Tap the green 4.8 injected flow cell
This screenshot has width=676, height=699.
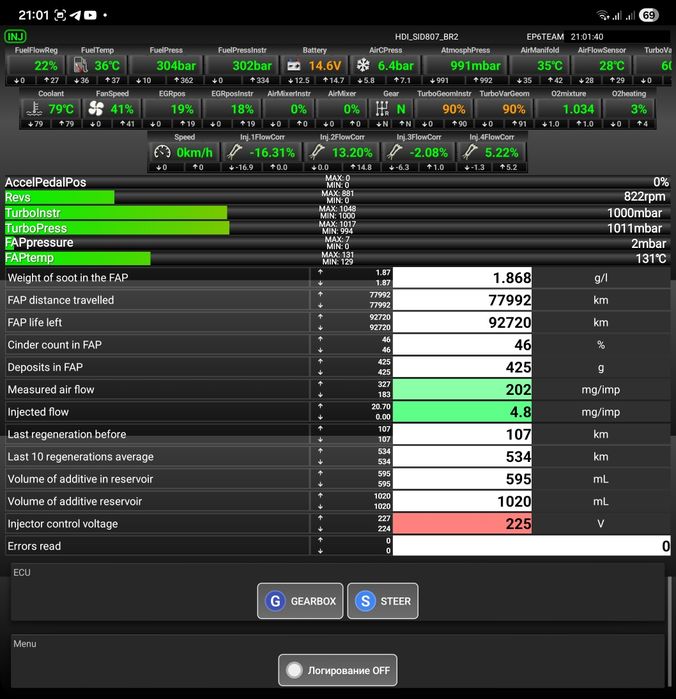click(x=462, y=412)
